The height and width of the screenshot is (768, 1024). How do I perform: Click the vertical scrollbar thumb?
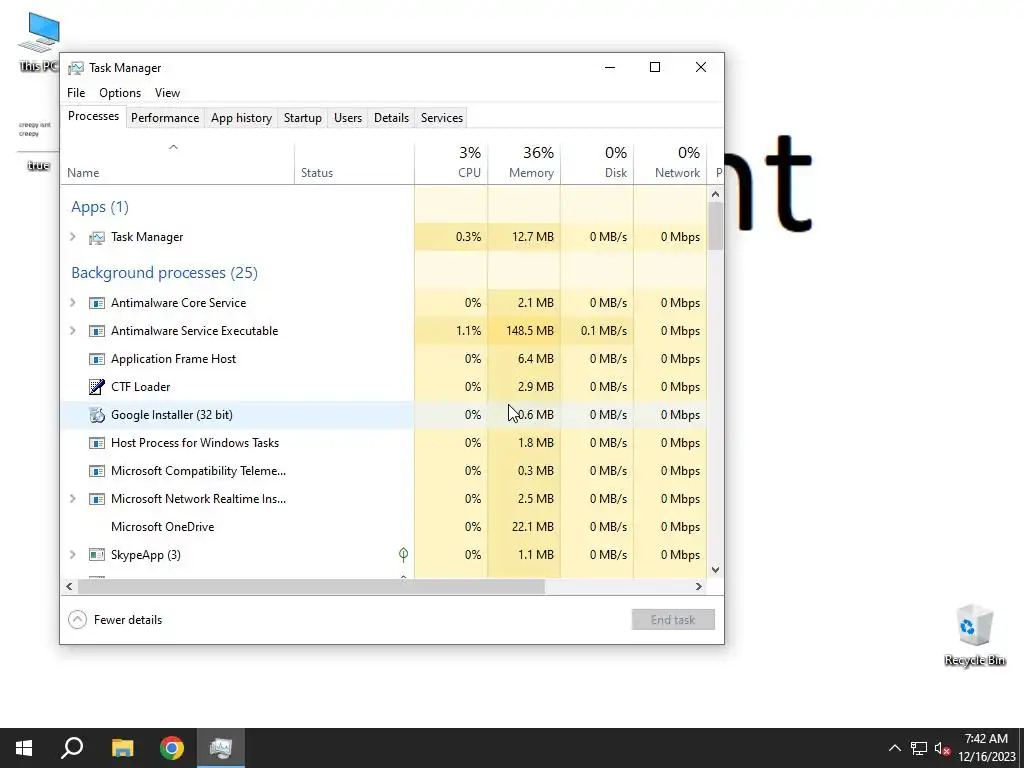(715, 226)
